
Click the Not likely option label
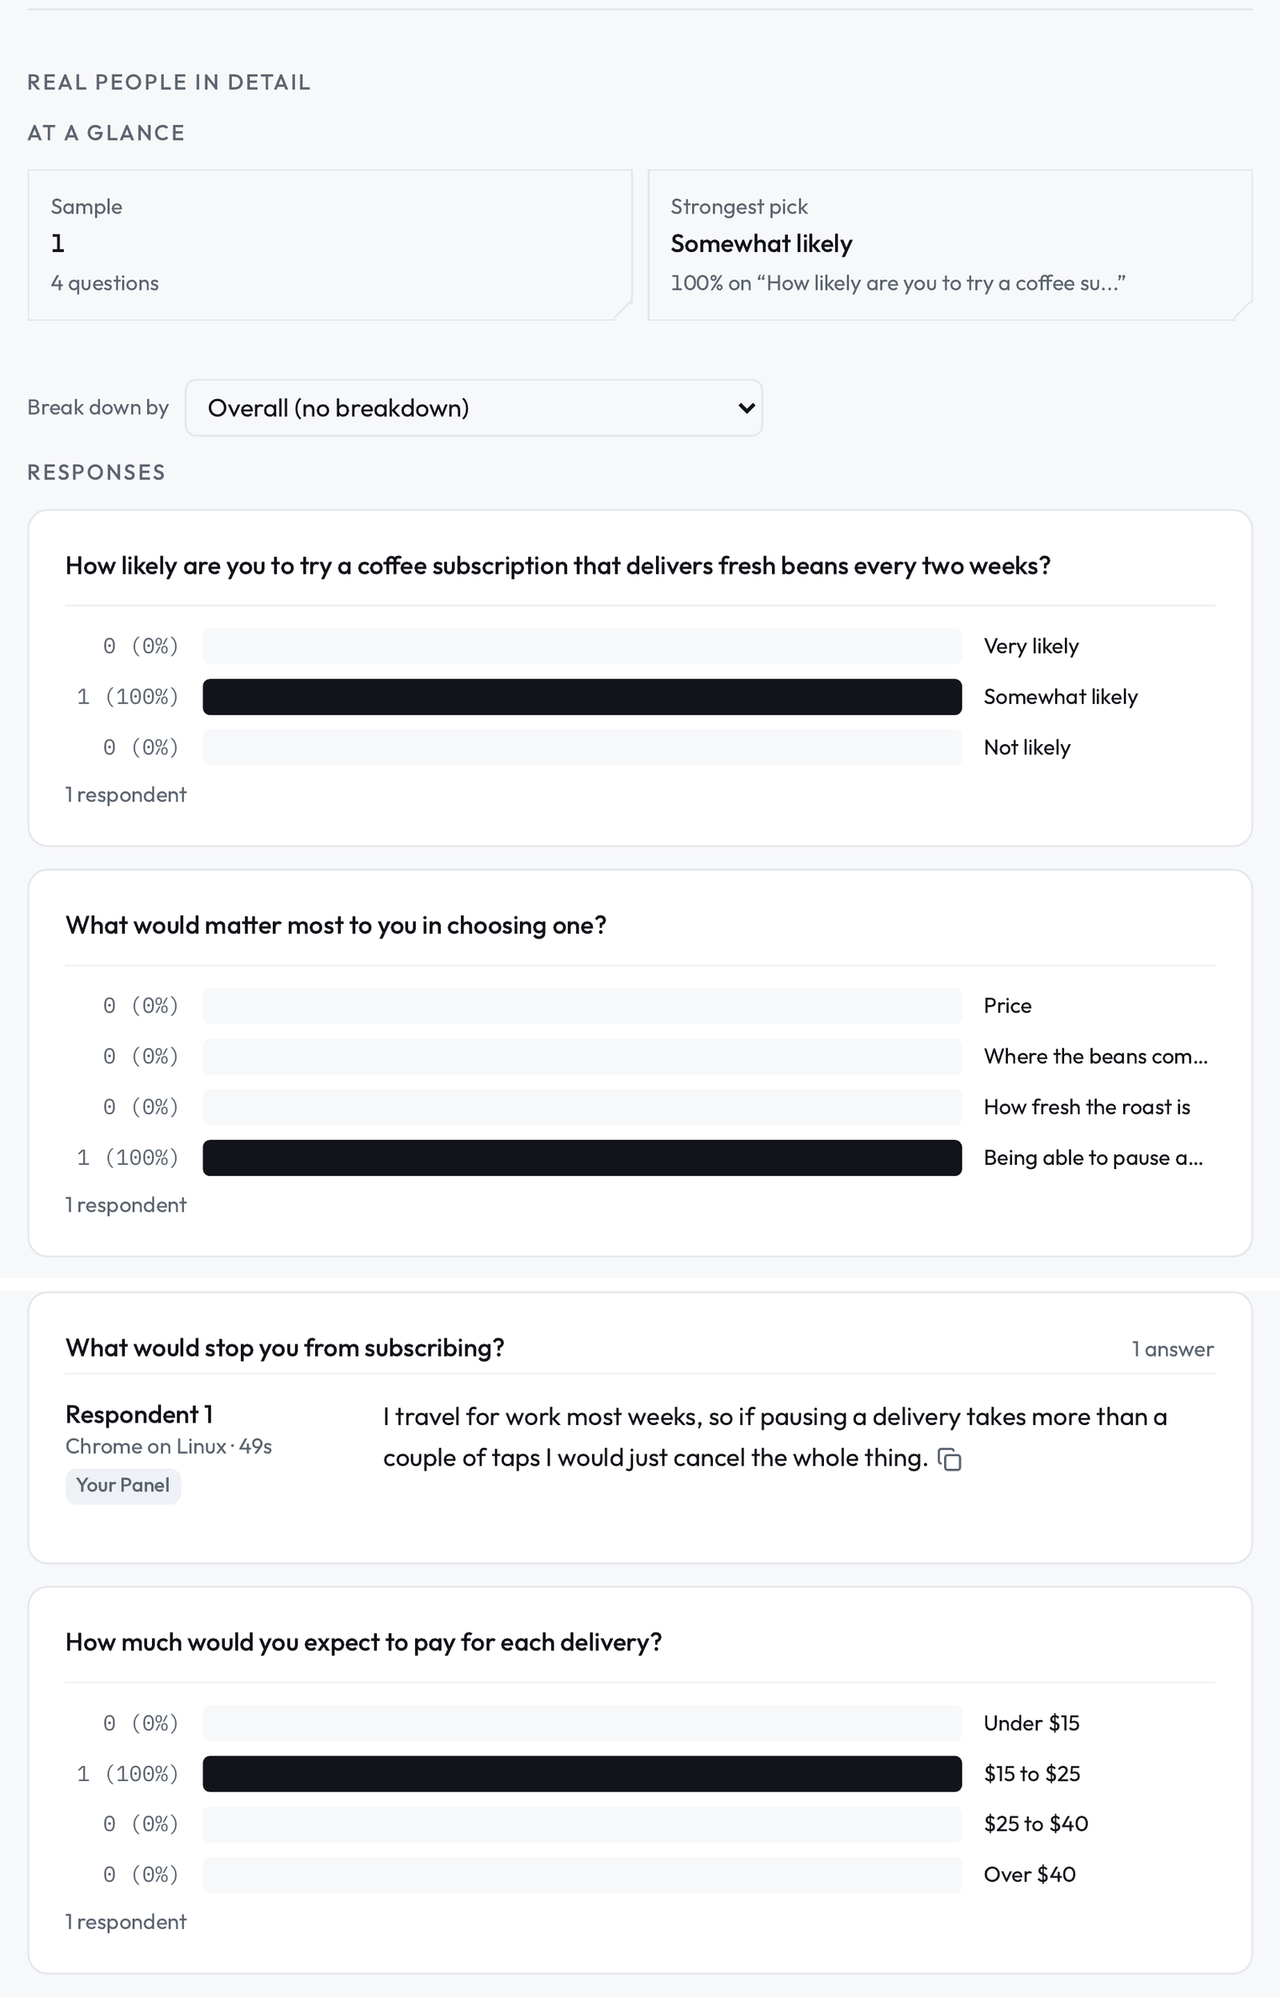pos(1027,748)
